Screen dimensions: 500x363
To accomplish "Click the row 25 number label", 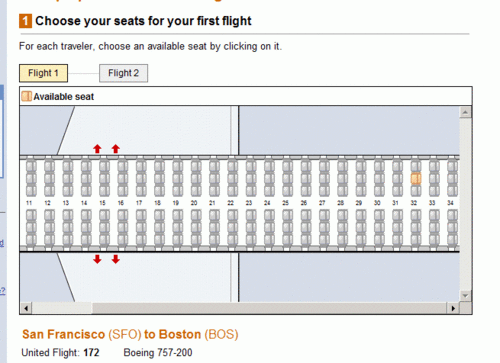I will pyautogui.click(x=285, y=203).
